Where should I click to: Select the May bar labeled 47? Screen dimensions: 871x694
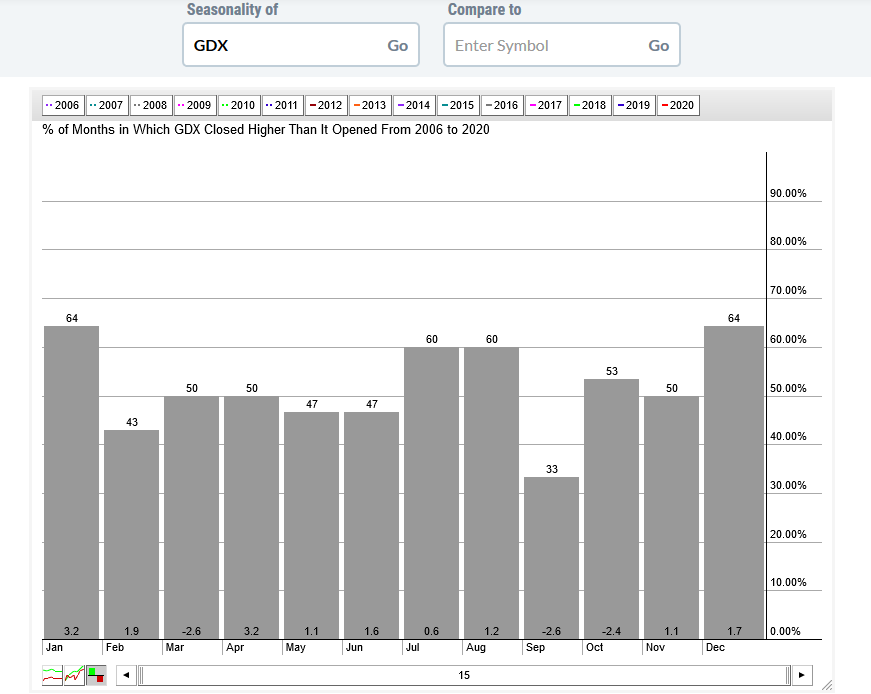pos(312,526)
